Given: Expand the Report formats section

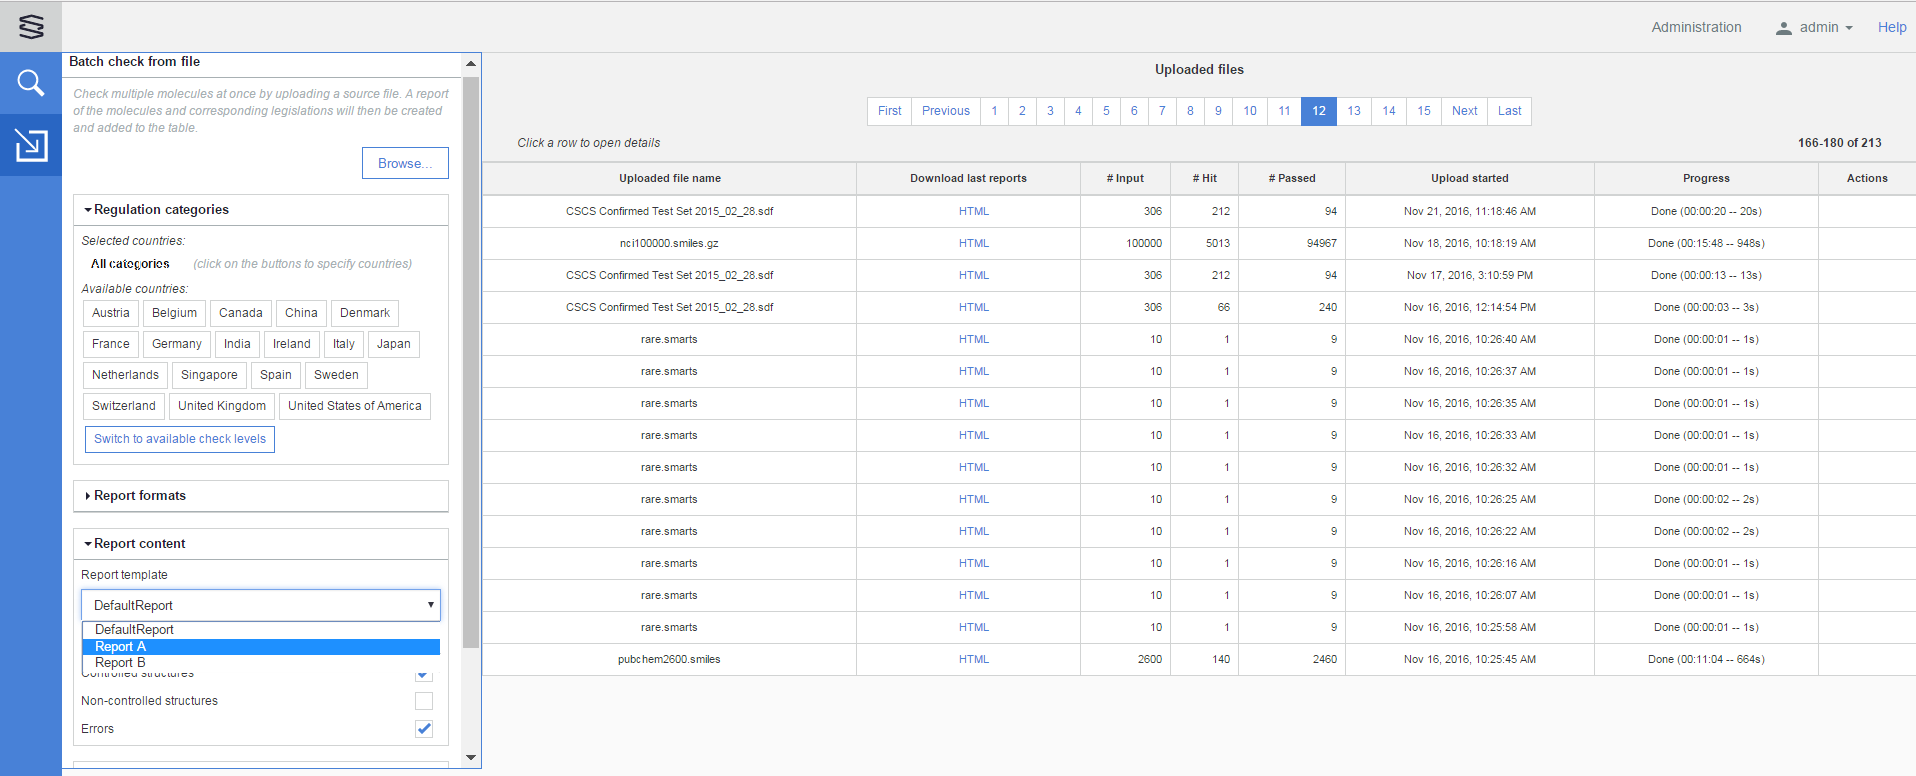Looking at the screenshot, I should (140, 496).
